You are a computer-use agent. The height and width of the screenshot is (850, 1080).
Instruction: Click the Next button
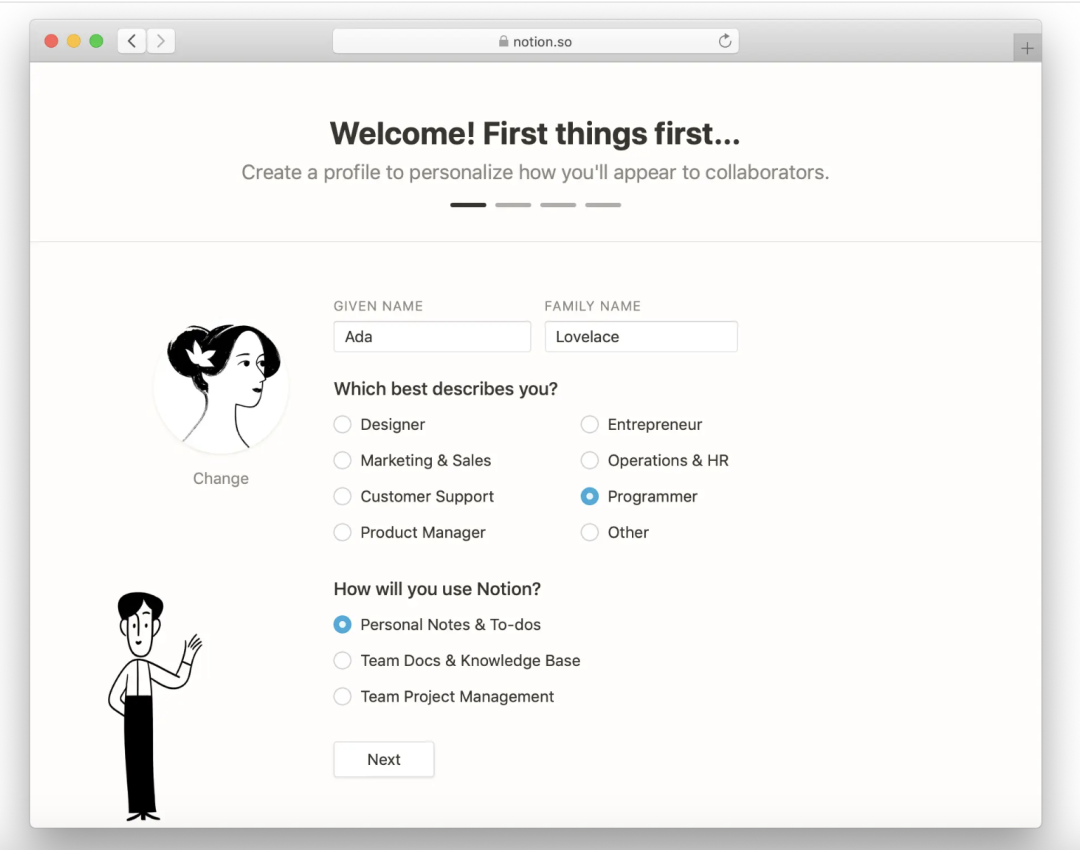(x=384, y=759)
